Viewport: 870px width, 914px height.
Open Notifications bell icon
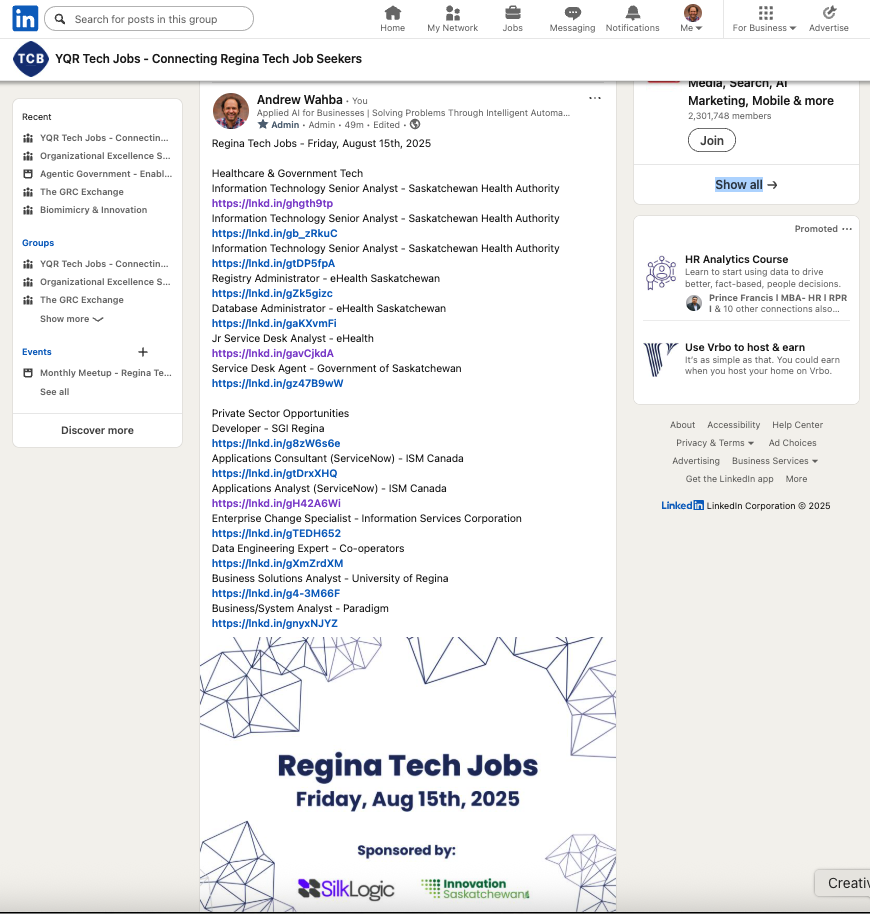tap(632, 13)
